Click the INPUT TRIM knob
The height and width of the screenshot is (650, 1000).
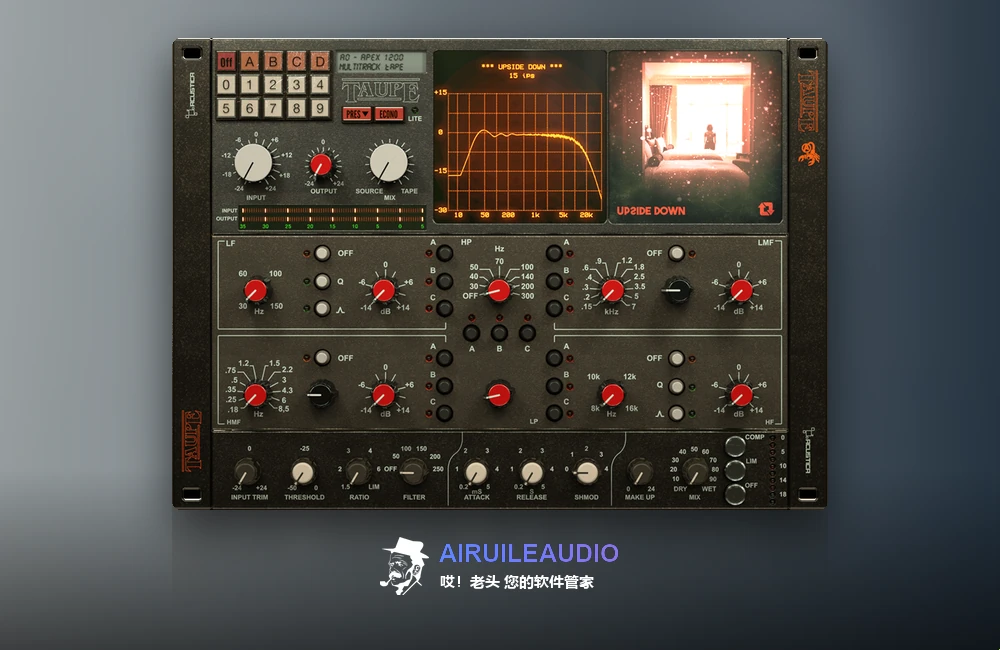245,473
